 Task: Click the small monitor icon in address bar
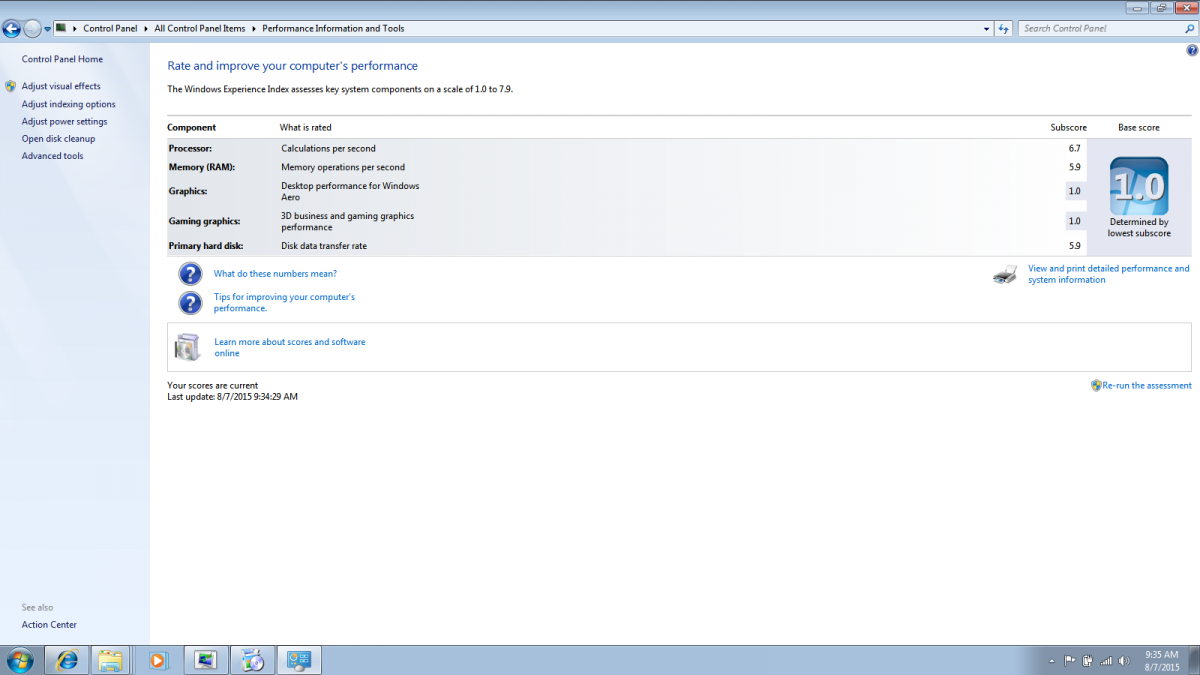point(61,28)
